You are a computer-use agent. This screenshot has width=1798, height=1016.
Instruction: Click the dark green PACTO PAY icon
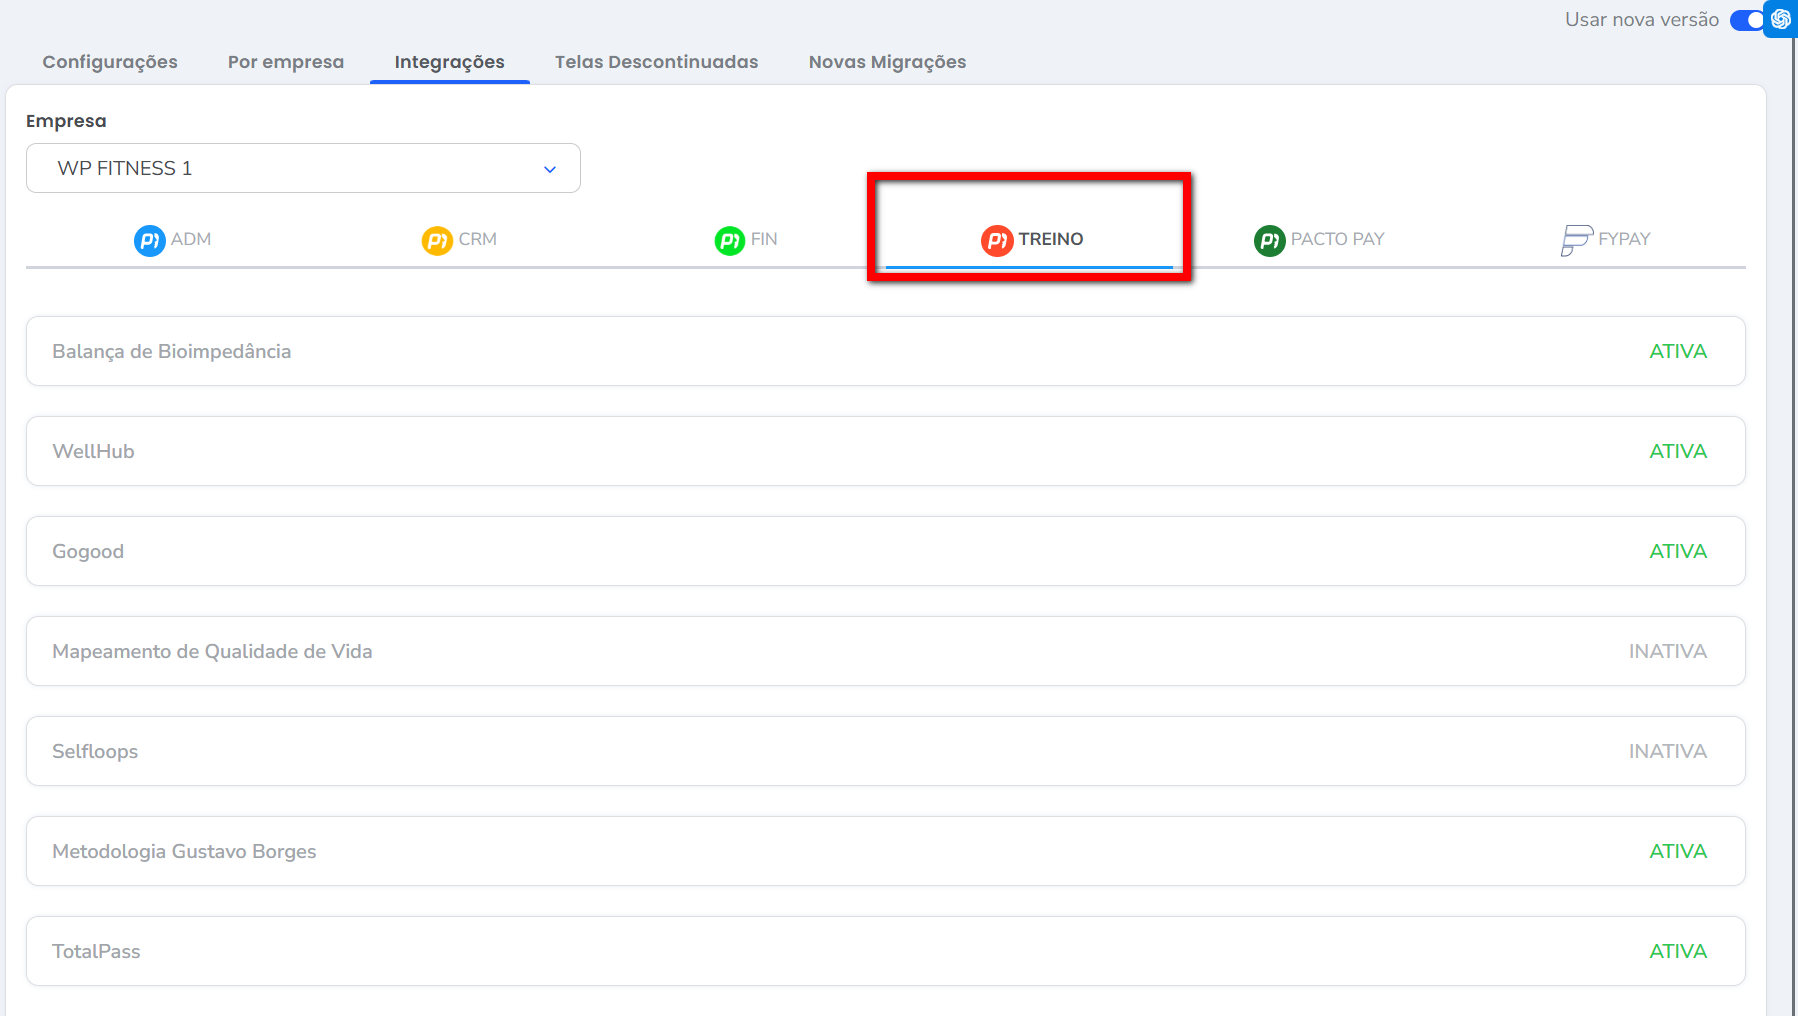point(1269,240)
